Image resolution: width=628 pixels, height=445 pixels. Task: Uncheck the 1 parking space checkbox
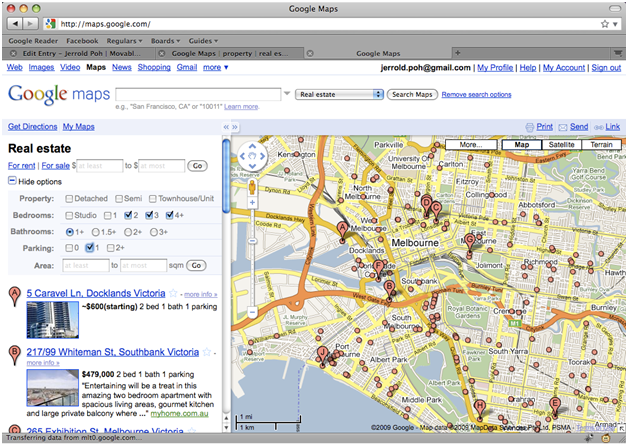click(91, 247)
